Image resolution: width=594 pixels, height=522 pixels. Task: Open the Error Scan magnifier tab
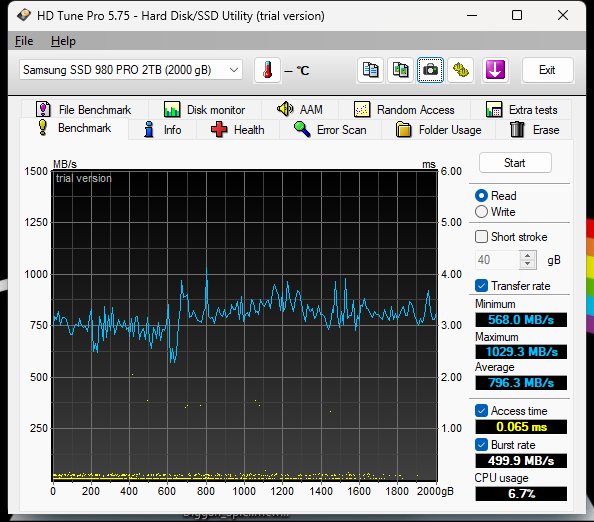click(330, 130)
